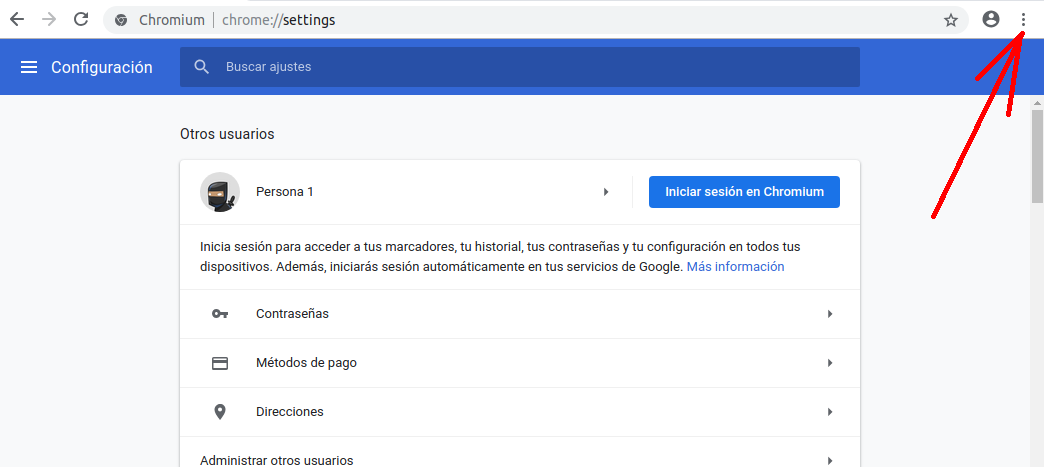Click the browser back arrow
Viewport: 1044px width, 467px height.
point(17,20)
